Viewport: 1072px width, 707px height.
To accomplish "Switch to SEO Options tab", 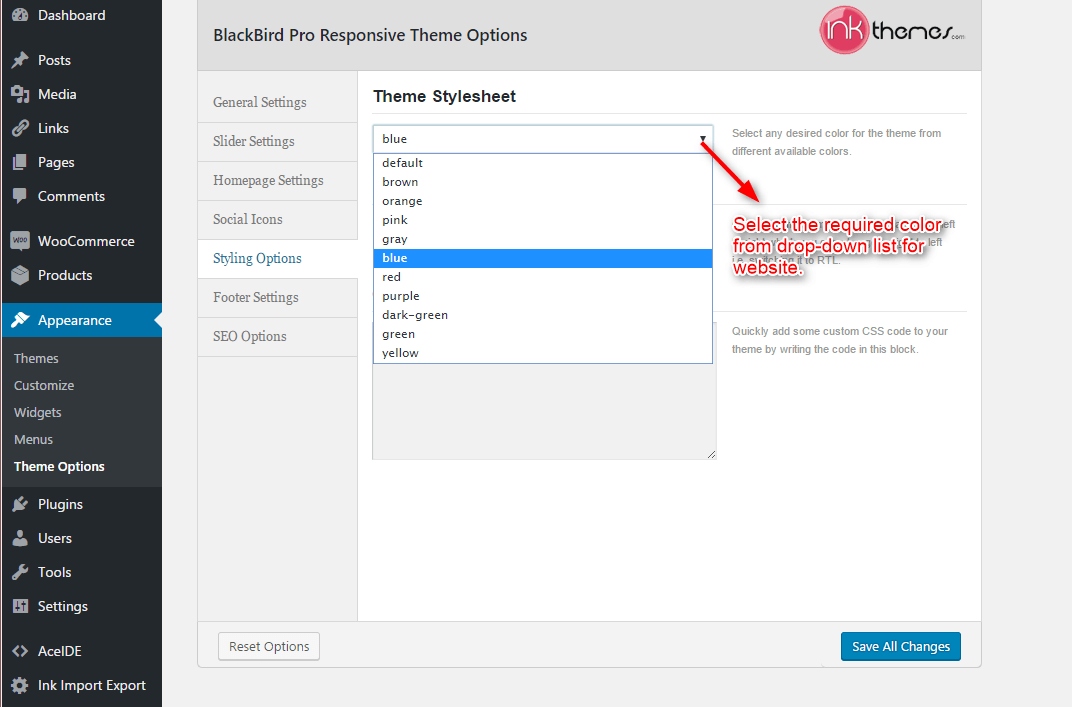I will point(278,336).
